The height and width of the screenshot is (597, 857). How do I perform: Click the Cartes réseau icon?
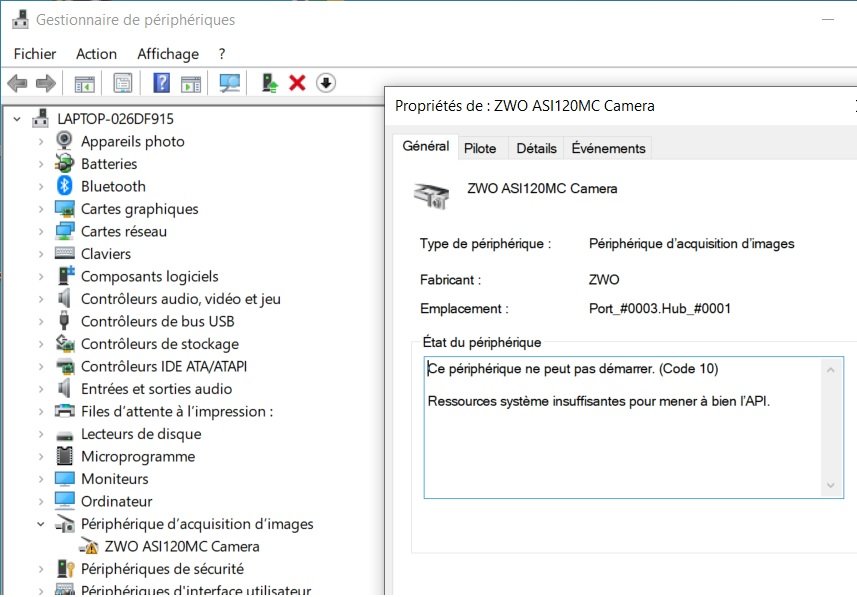point(64,231)
